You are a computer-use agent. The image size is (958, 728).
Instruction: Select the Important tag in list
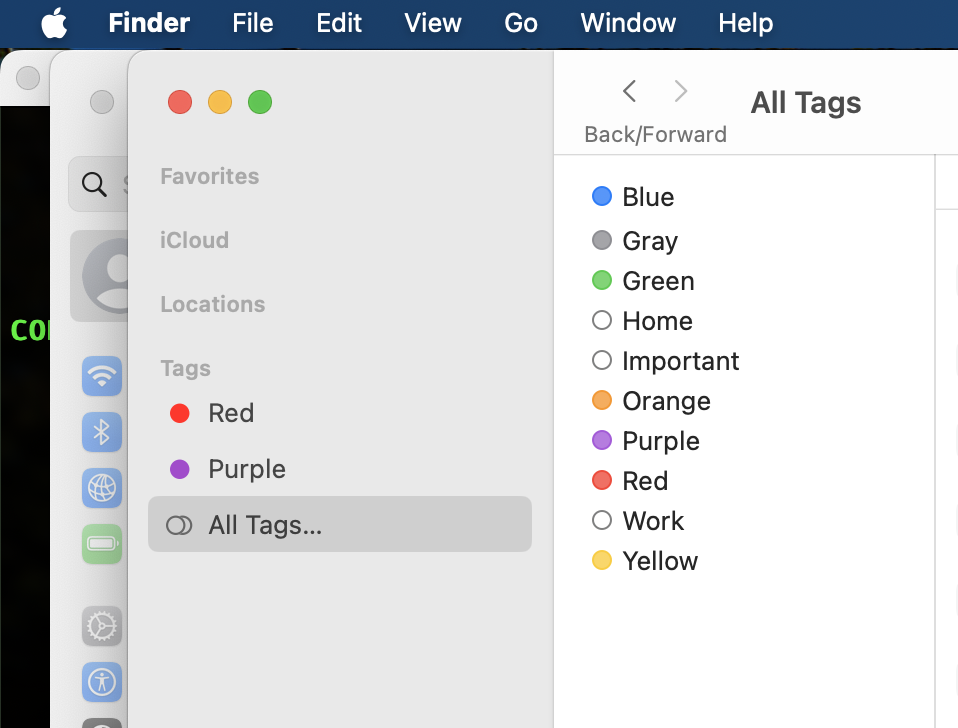click(680, 361)
